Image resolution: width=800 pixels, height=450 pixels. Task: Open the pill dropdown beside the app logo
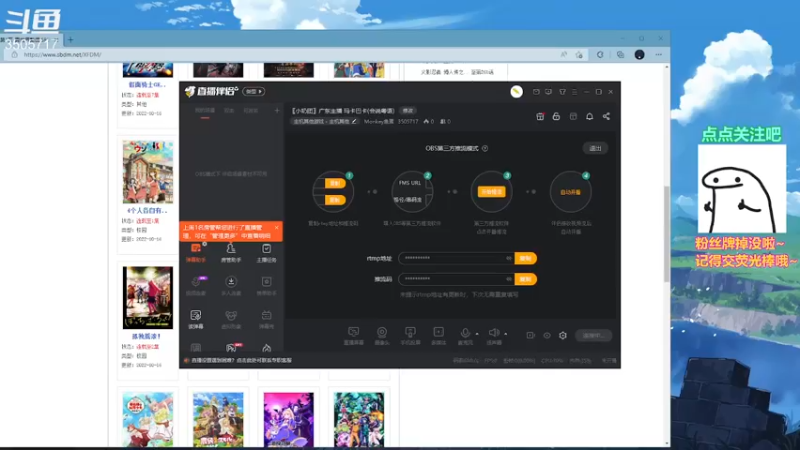coord(254,91)
